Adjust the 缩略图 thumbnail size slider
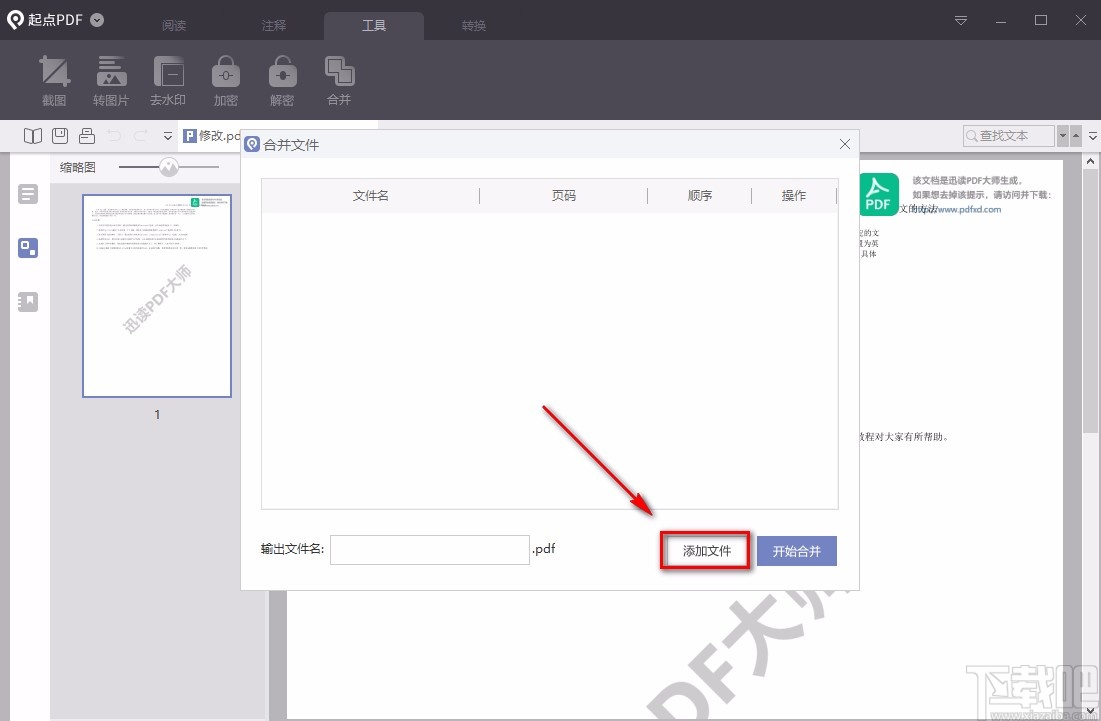Viewport: 1101px width, 721px height. coord(168,167)
